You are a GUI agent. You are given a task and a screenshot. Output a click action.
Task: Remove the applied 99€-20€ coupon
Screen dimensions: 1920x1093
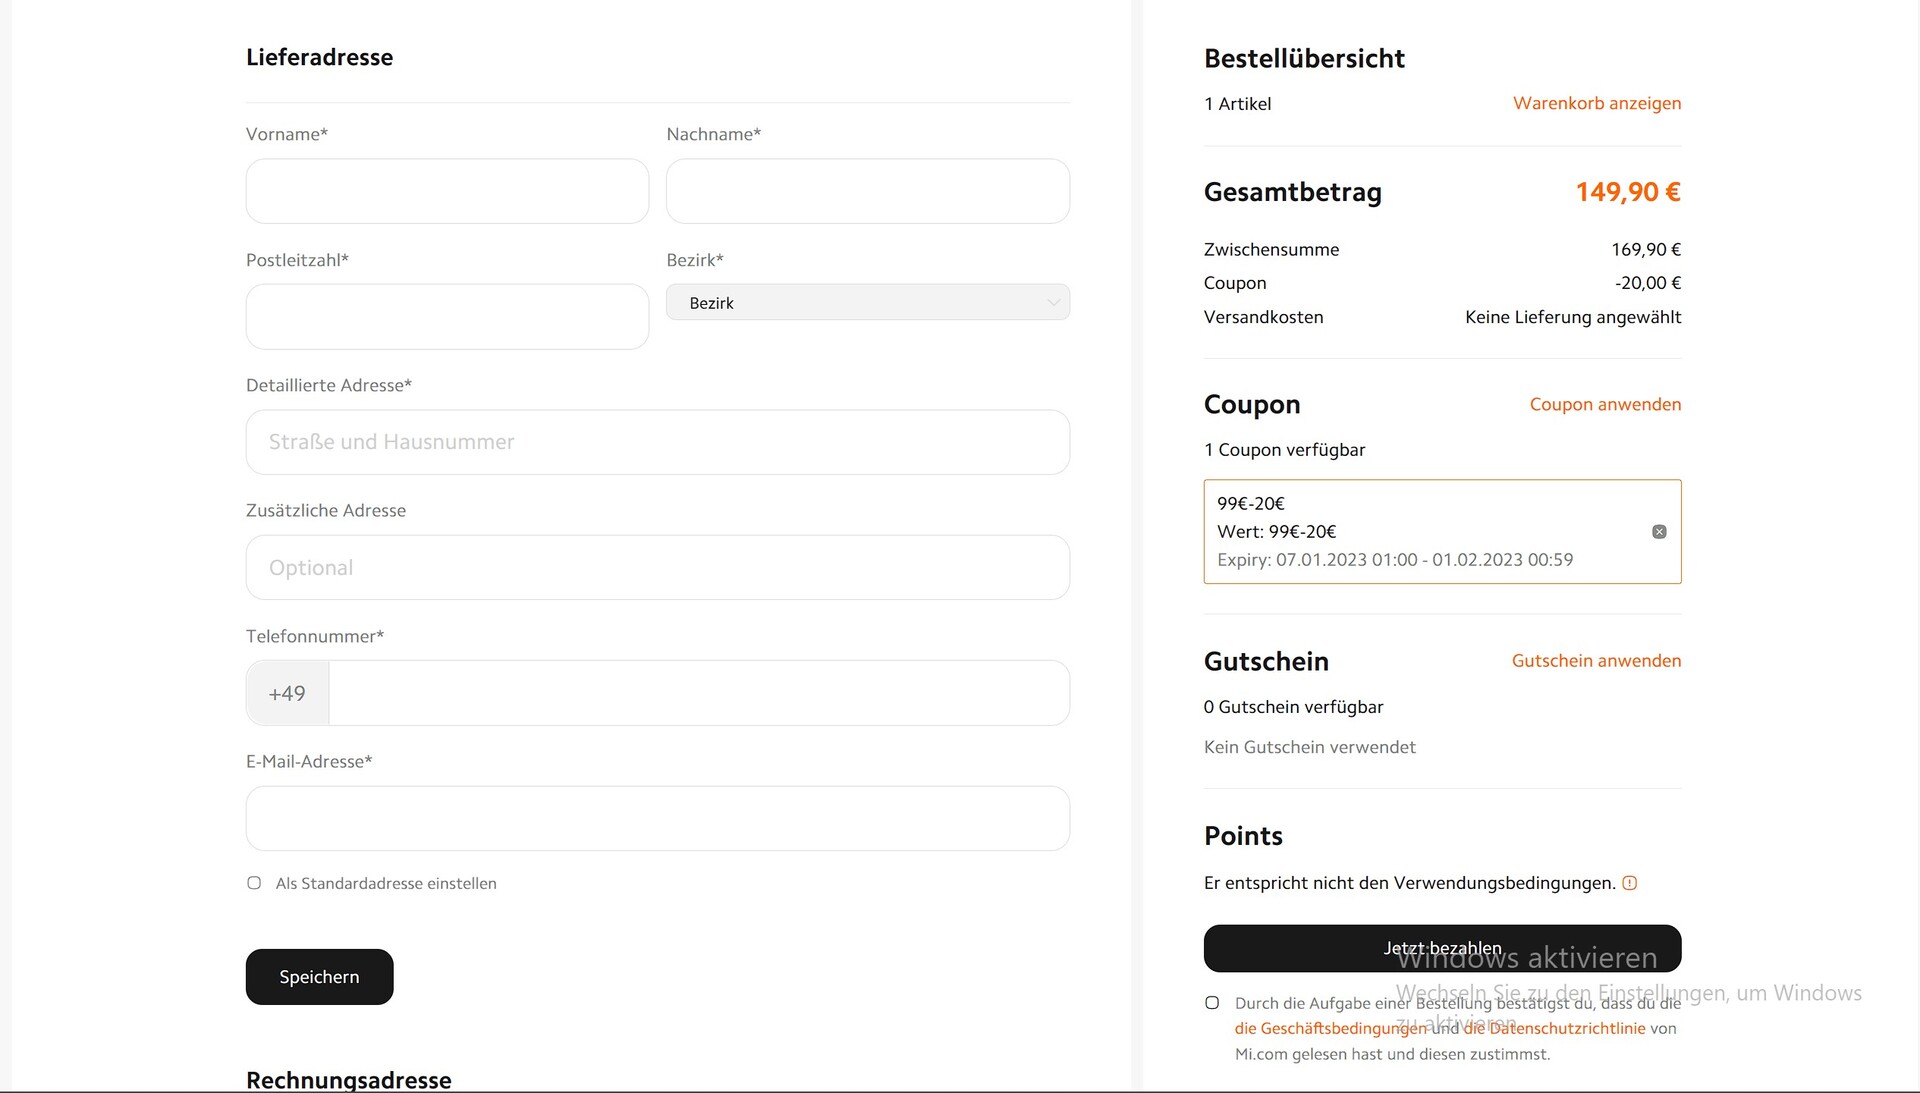click(x=1659, y=532)
